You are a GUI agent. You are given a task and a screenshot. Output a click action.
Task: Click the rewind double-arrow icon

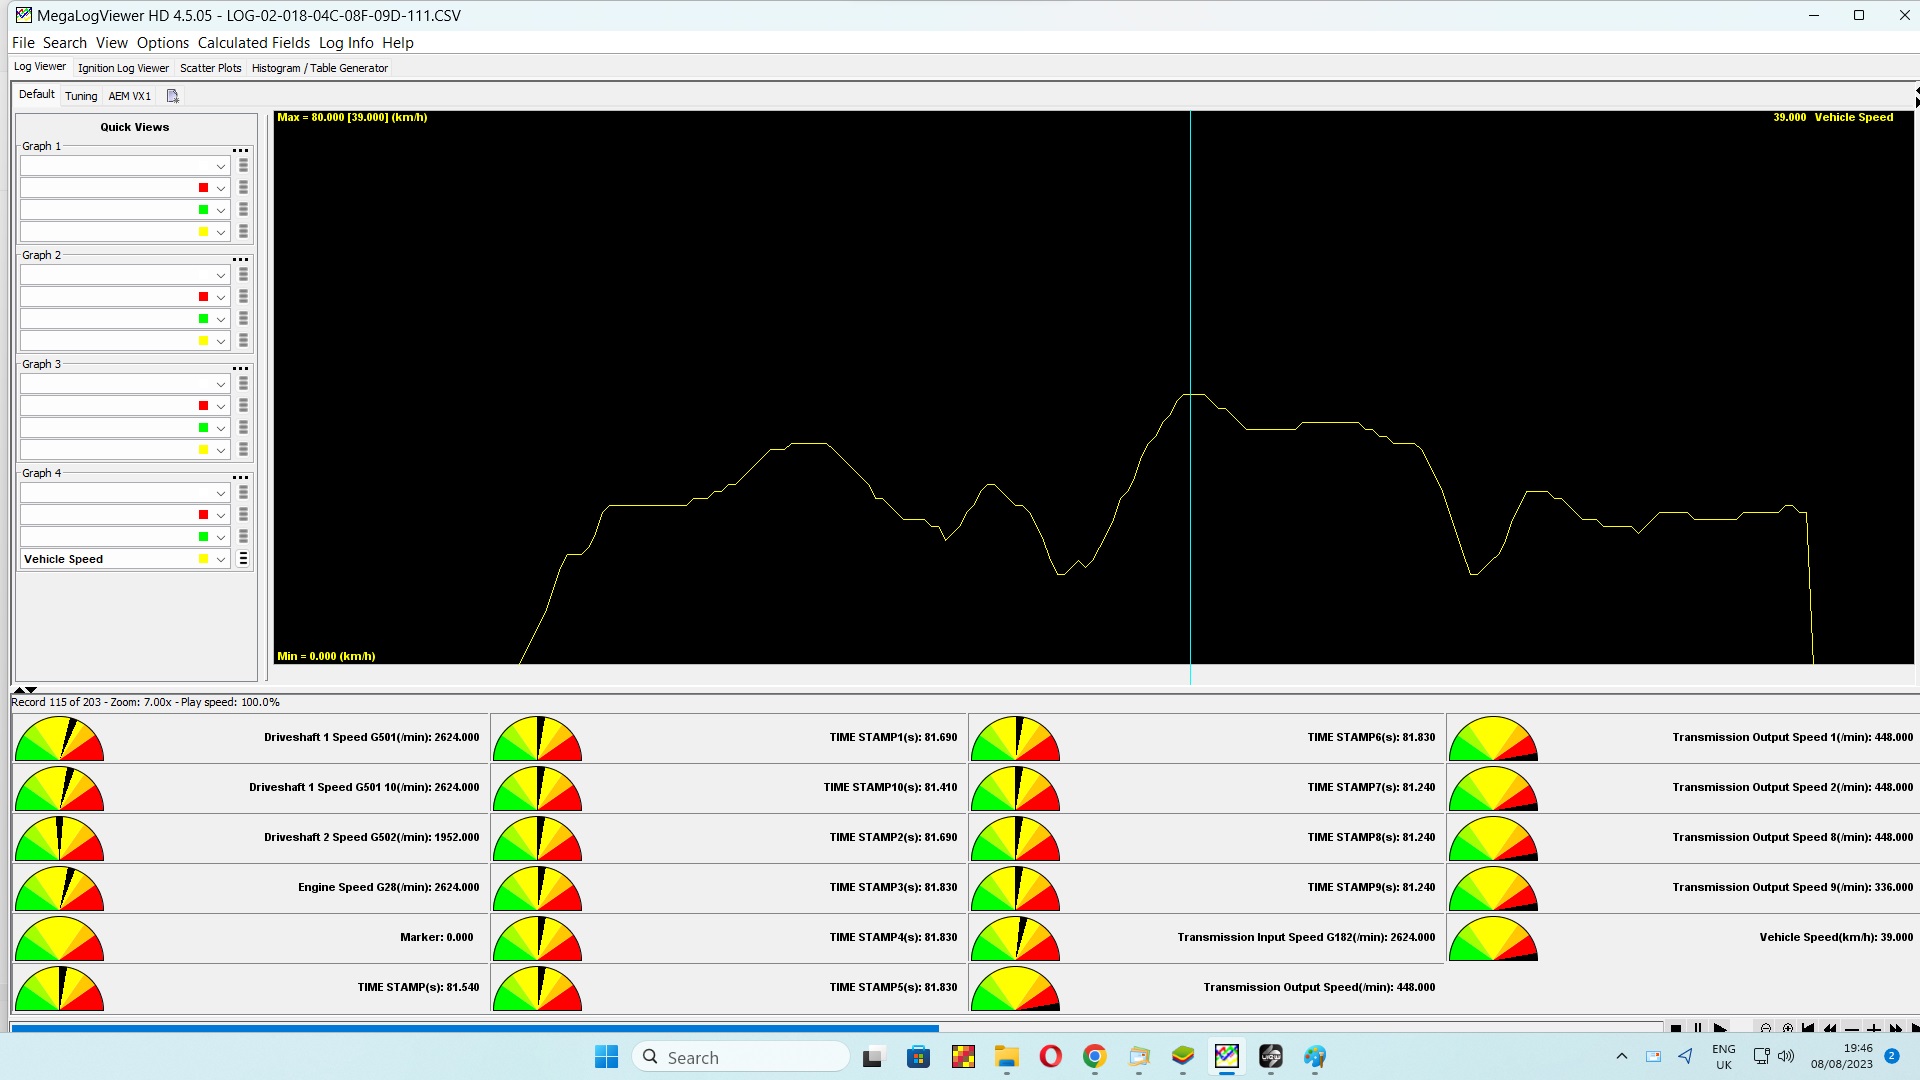pos(1830,1029)
